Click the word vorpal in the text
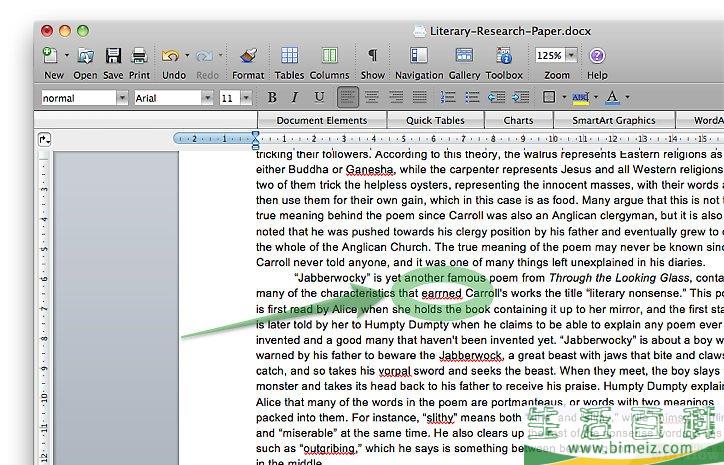The image size is (724, 465). (394, 371)
